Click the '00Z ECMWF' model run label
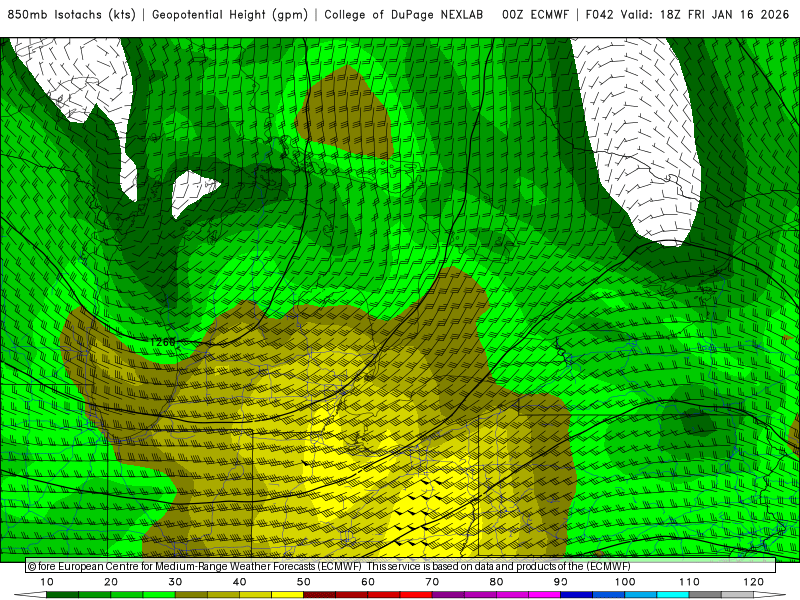This screenshot has width=800, height=600. (535, 15)
